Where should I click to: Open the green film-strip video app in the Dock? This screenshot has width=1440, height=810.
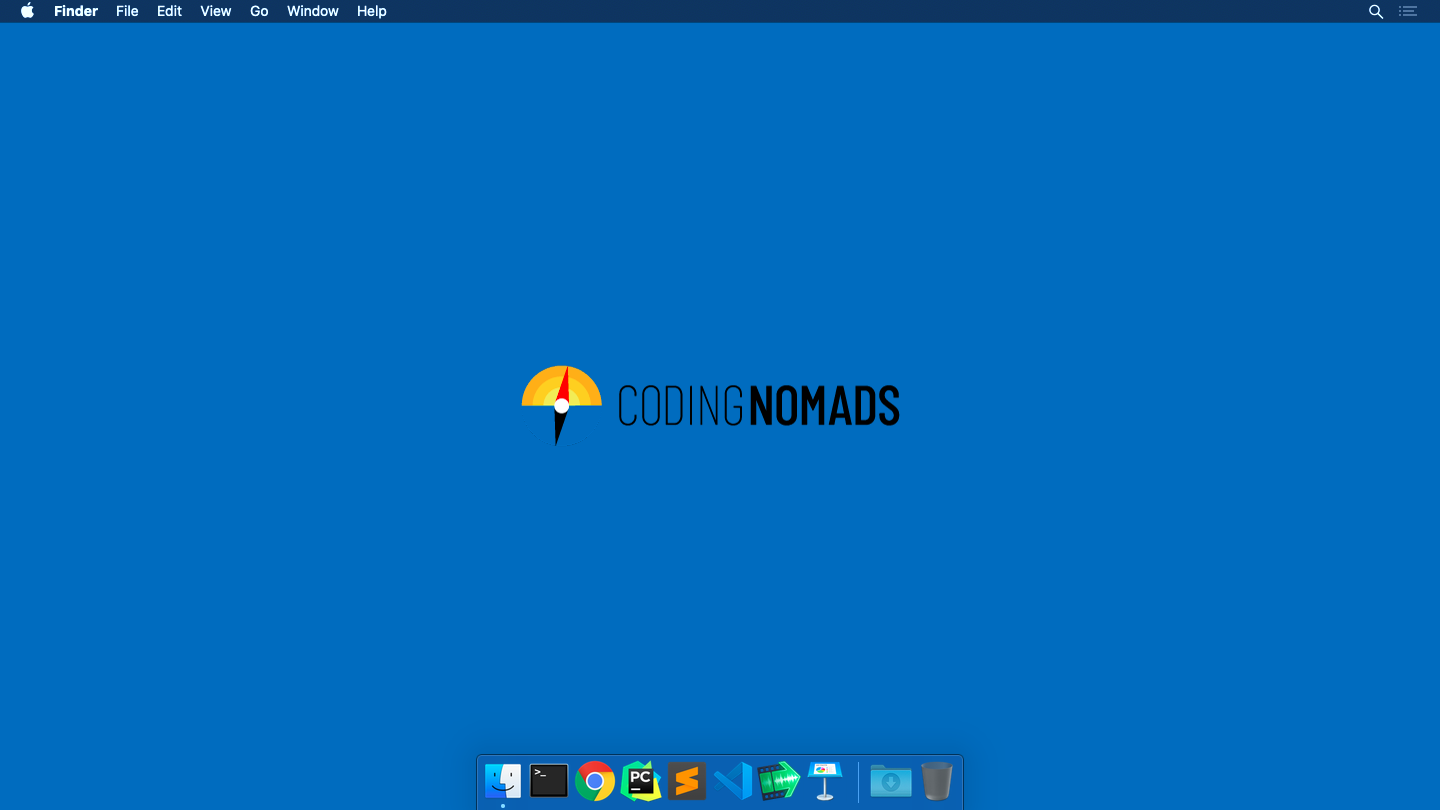779,781
